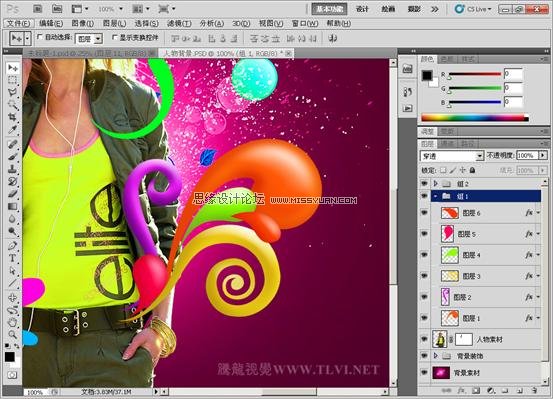Hide the 图层 3 layer
The width and height of the screenshot is (553, 399).
pos(424,276)
